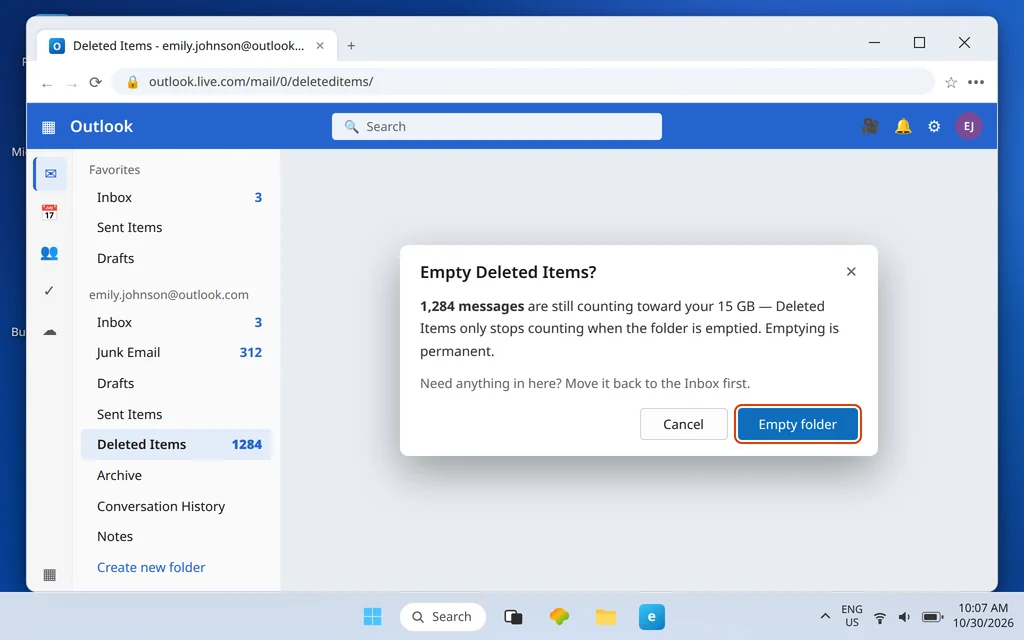Select the browser address bar URL
The height and width of the screenshot is (640, 1024).
click(261, 82)
